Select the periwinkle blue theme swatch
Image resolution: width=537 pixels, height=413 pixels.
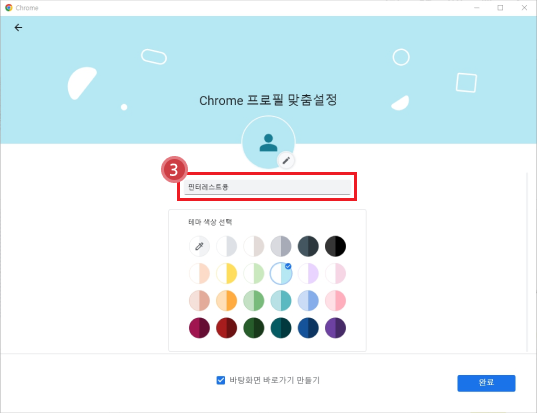[308, 301]
